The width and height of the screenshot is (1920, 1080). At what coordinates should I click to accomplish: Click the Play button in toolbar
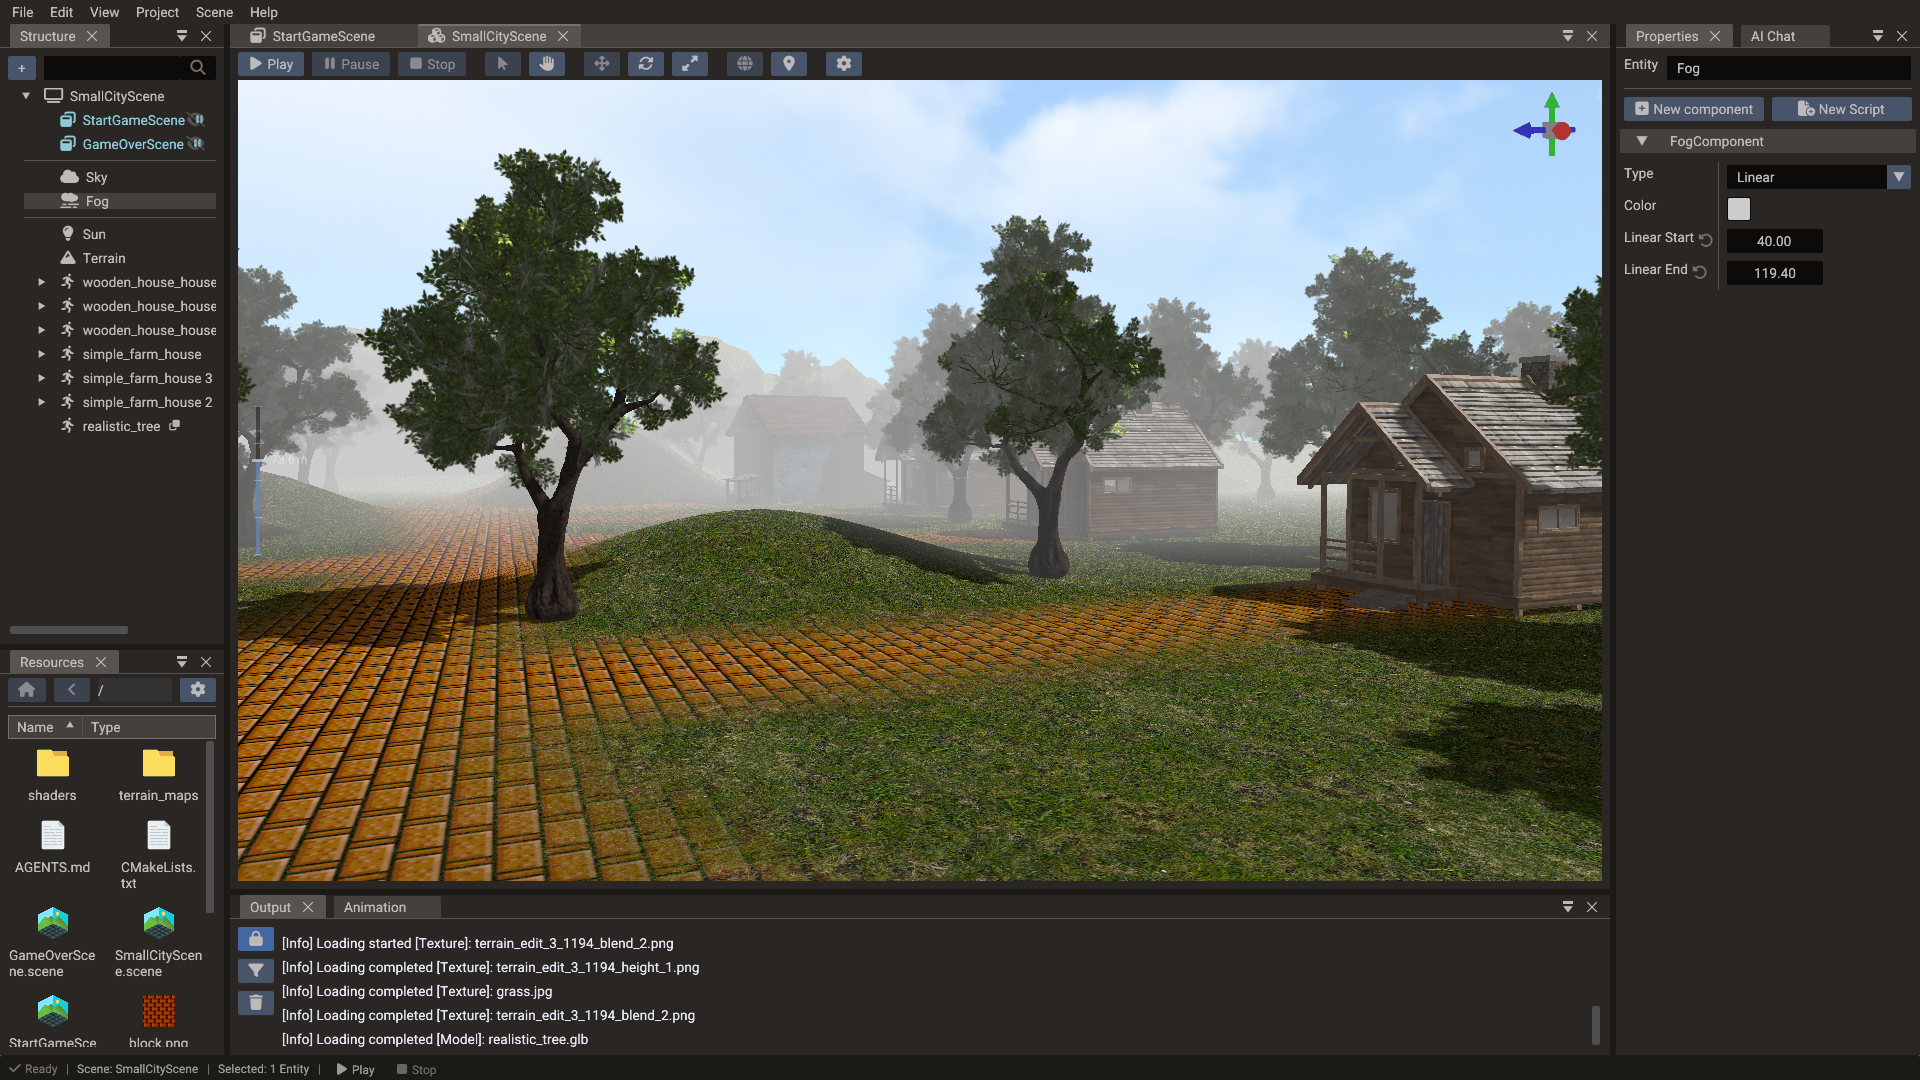[271, 64]
